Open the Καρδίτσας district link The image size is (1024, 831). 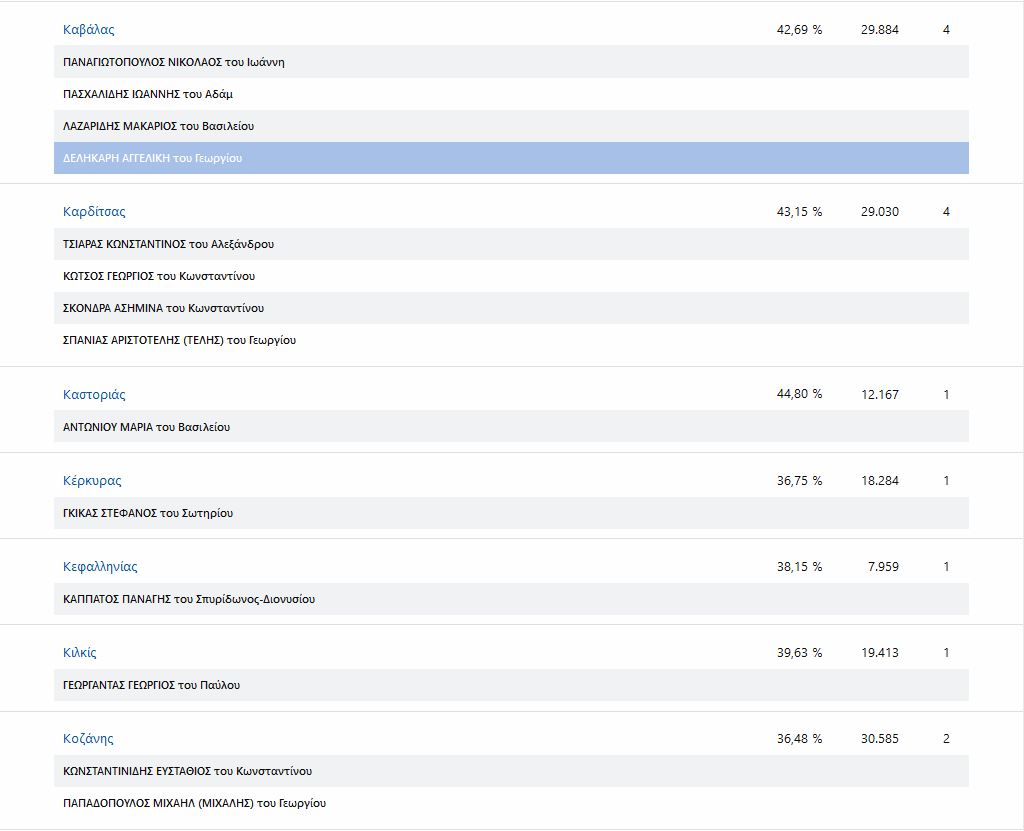pyautogui.click(x=94, y=212)
